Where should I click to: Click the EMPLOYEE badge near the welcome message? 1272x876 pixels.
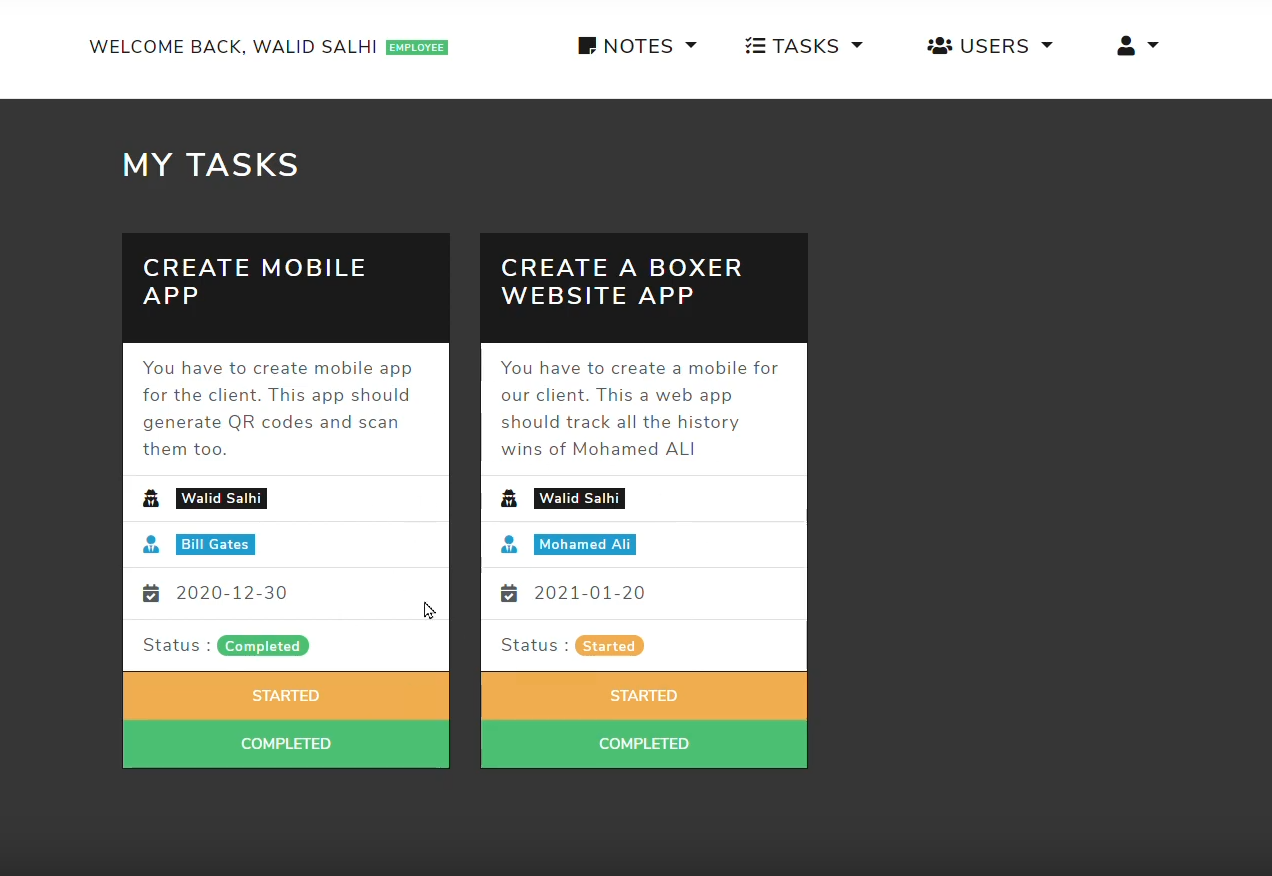pyautogui.click(x=416, y=46)
